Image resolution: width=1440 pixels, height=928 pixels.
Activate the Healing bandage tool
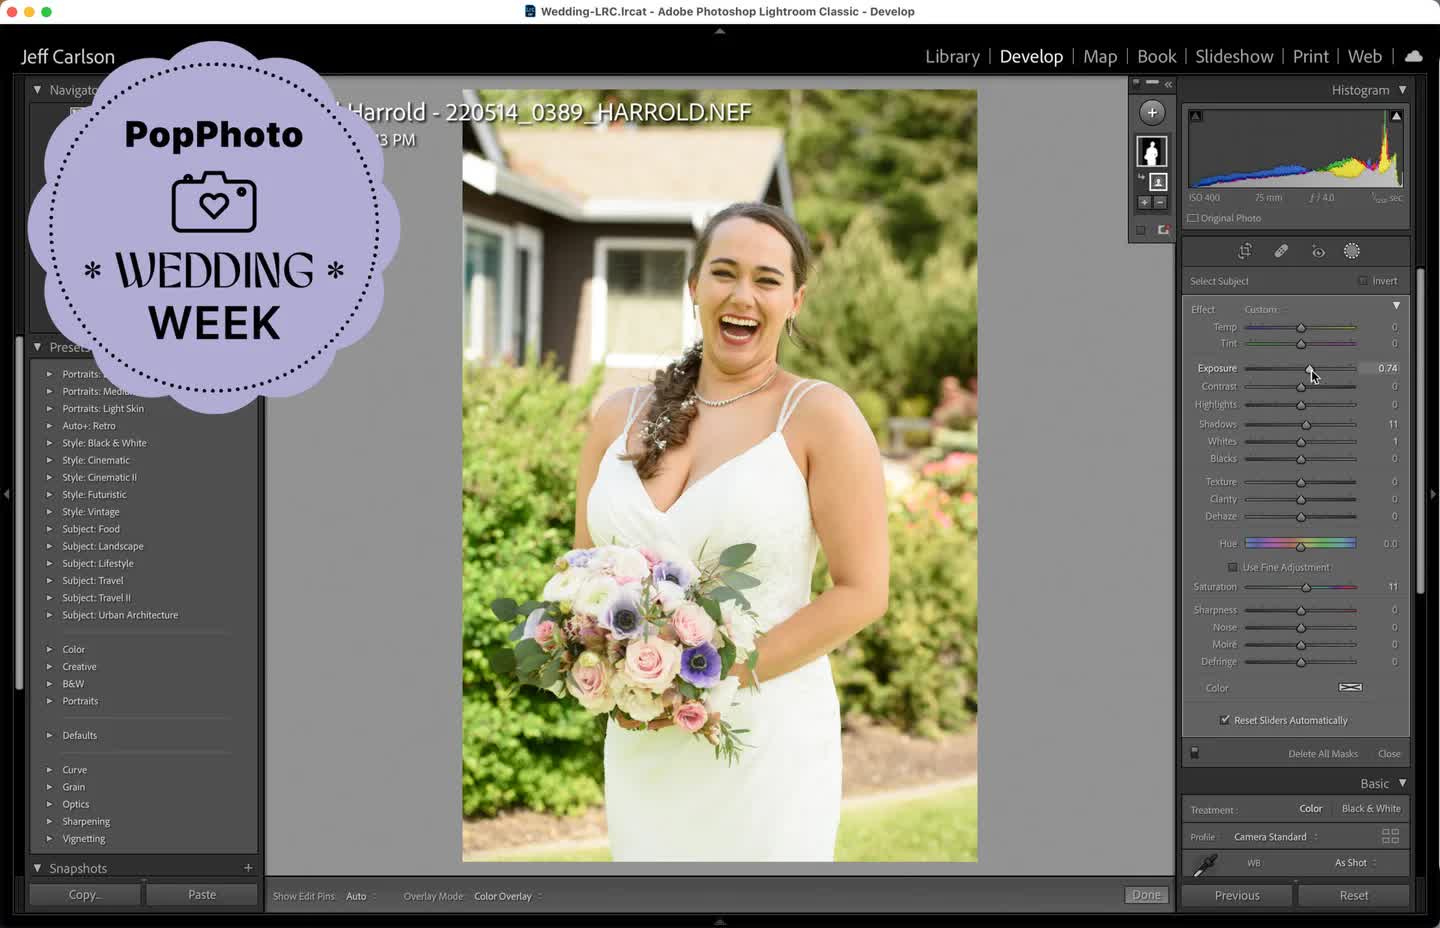coord(1281,252)
